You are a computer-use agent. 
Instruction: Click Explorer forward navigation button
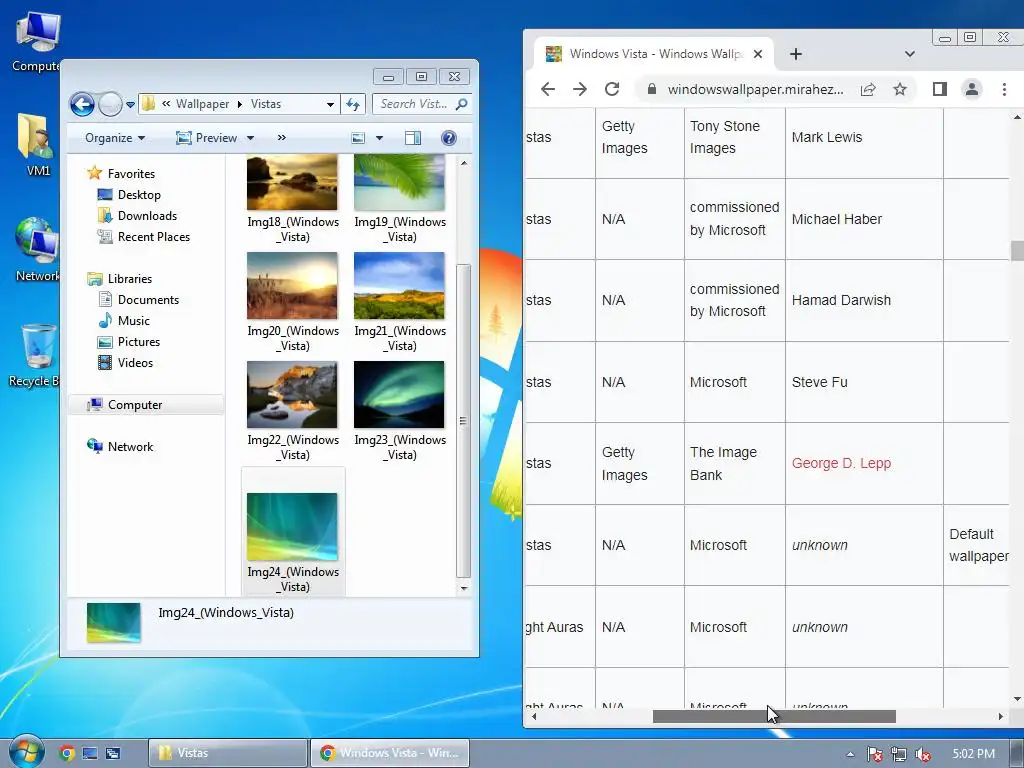[x=110, y=104]
